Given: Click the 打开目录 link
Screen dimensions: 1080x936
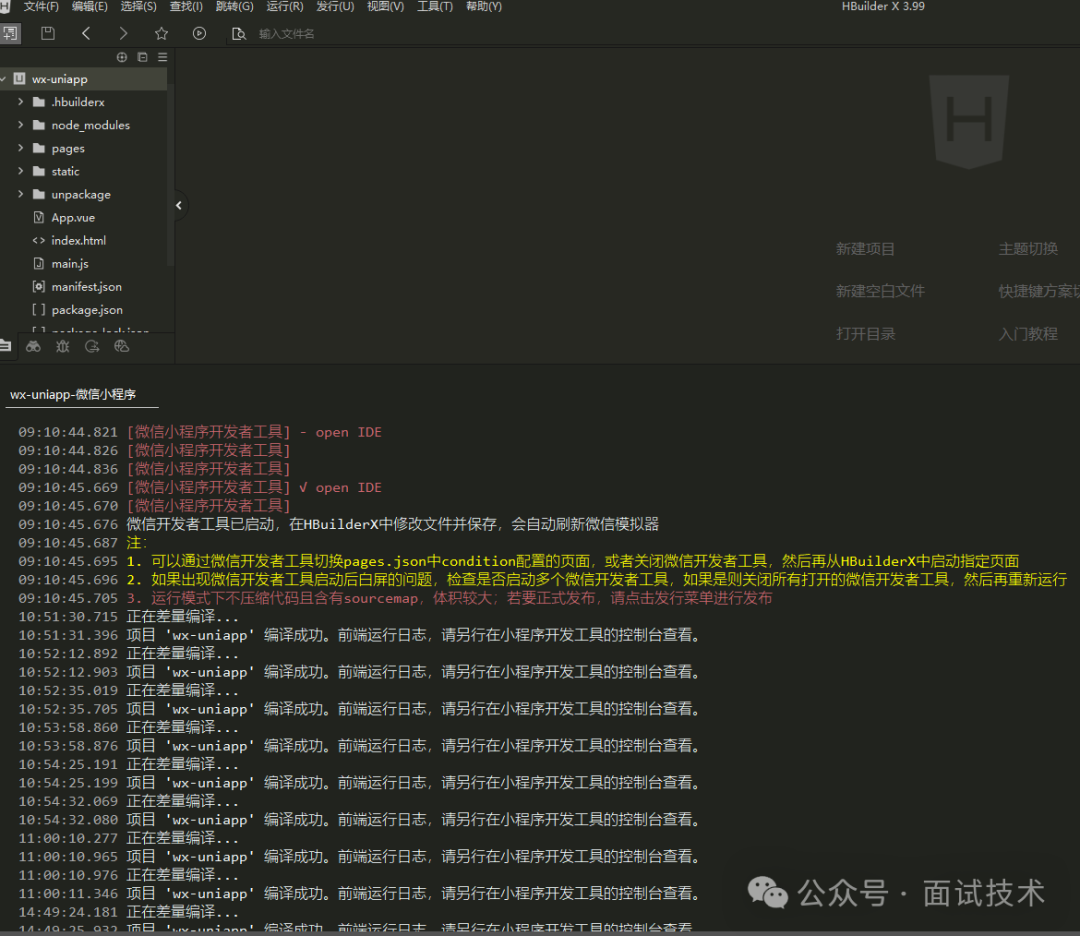Looking at the screenshot, I should click(865, 334).
